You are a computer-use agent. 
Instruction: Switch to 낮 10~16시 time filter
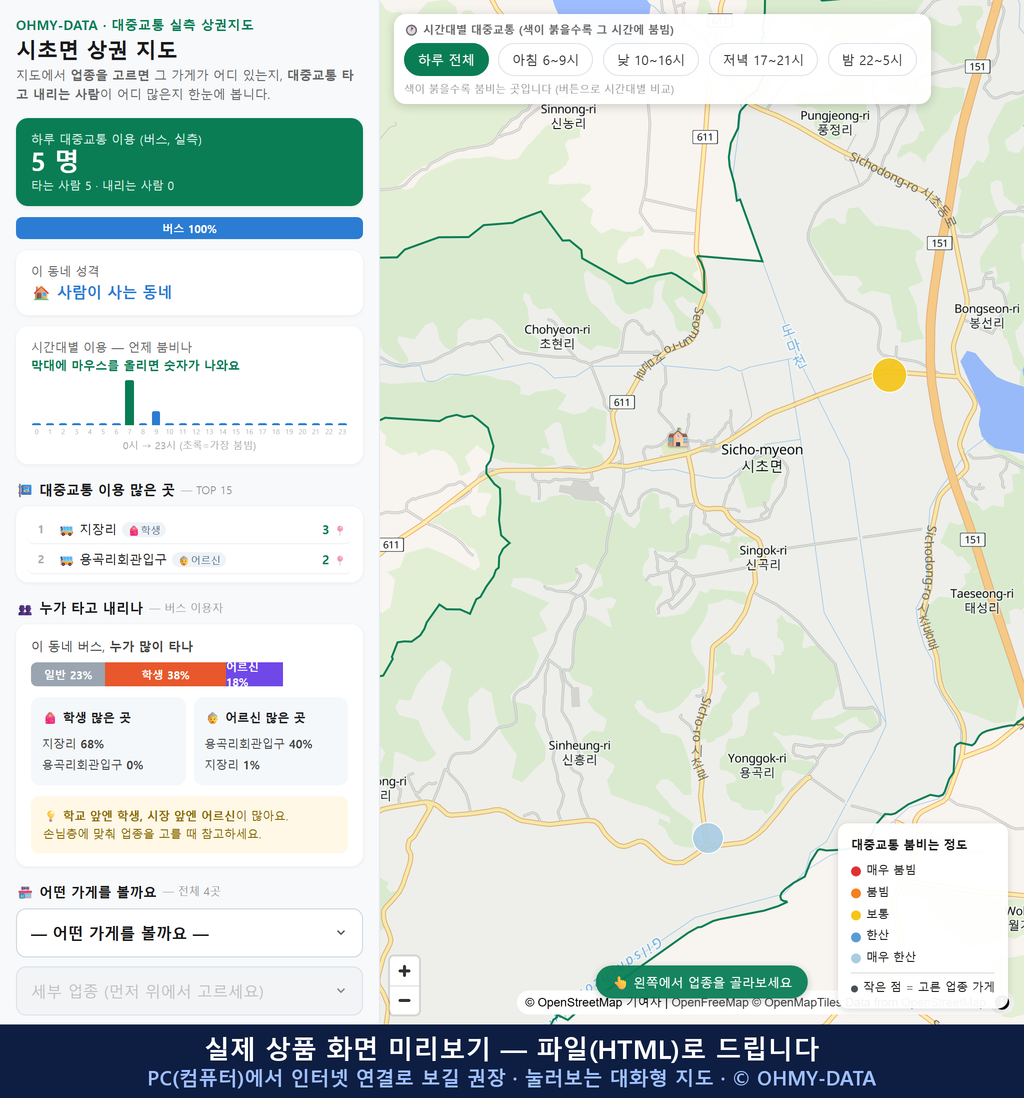pos(651,60)
